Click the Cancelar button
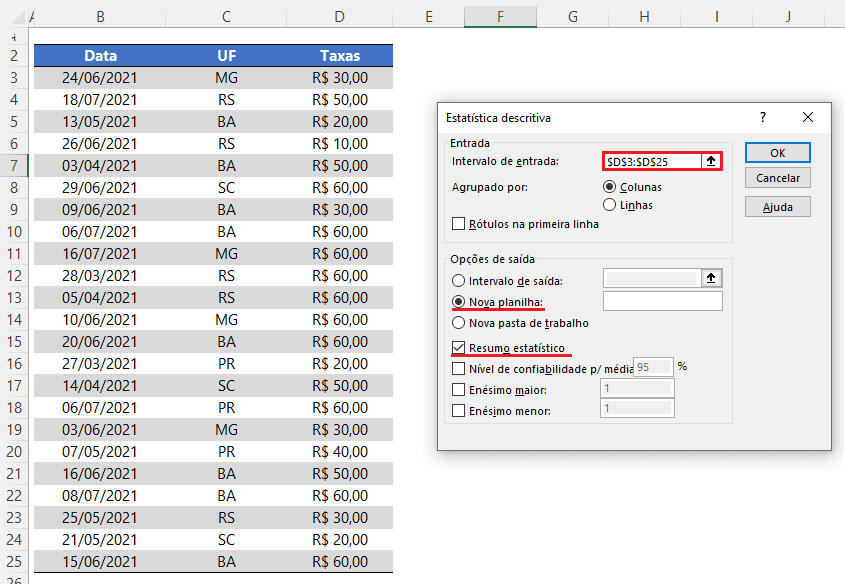The image size is (845, 584). pos(778,178)
